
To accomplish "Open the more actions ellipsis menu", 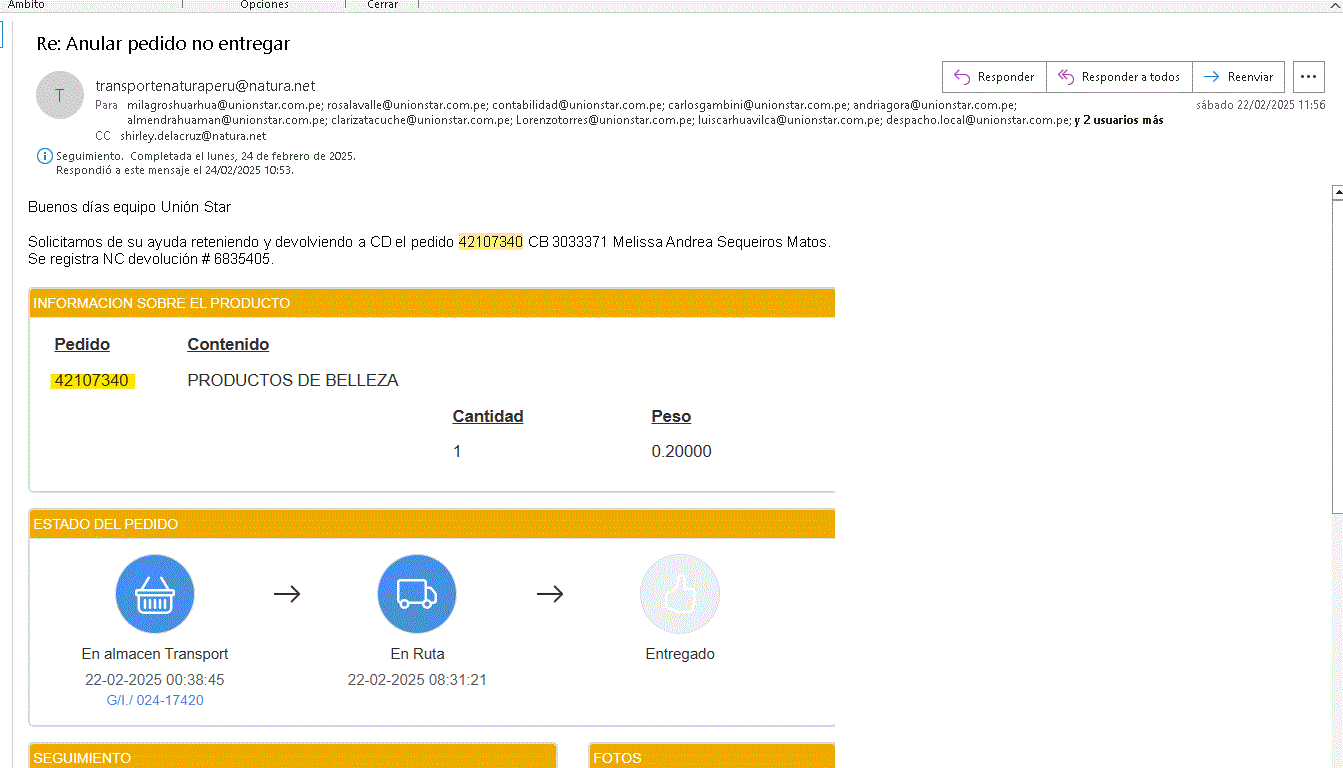I will pyautogui.click(x=1309, y=77).
